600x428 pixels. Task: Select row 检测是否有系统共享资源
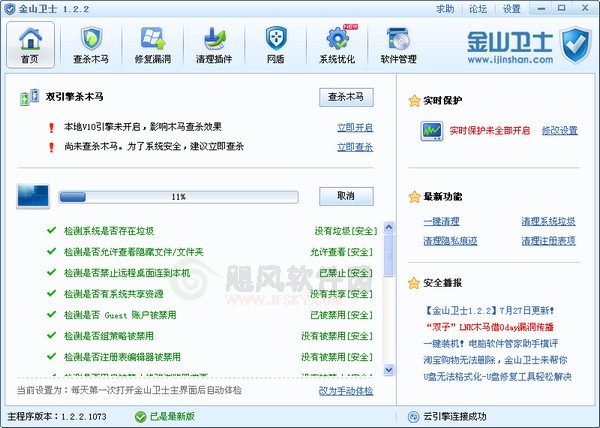[x=211, y=294]
